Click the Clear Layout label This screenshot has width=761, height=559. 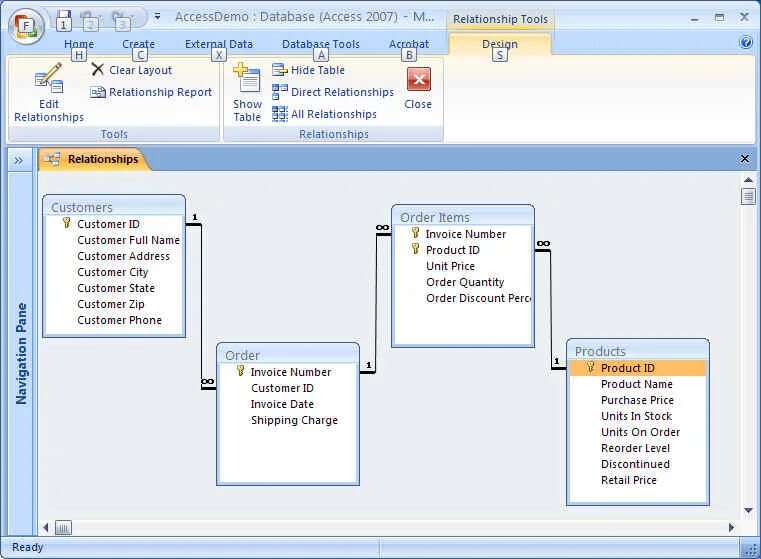[x=140, y=70]
